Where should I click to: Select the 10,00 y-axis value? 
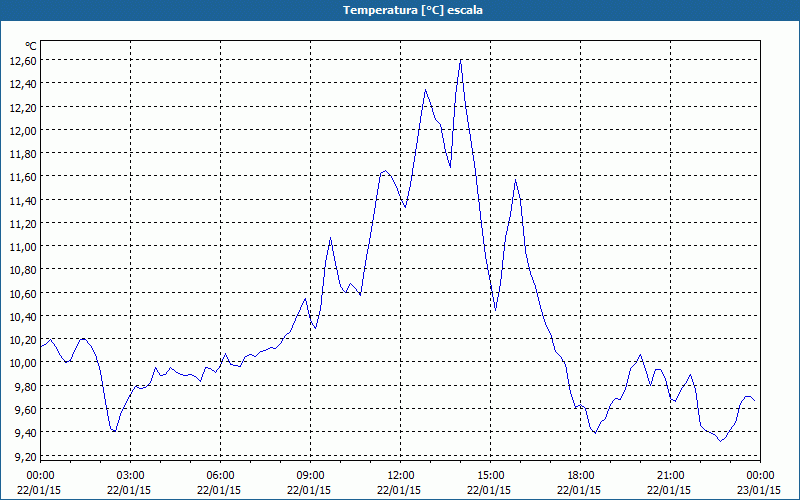pos(23,363)
